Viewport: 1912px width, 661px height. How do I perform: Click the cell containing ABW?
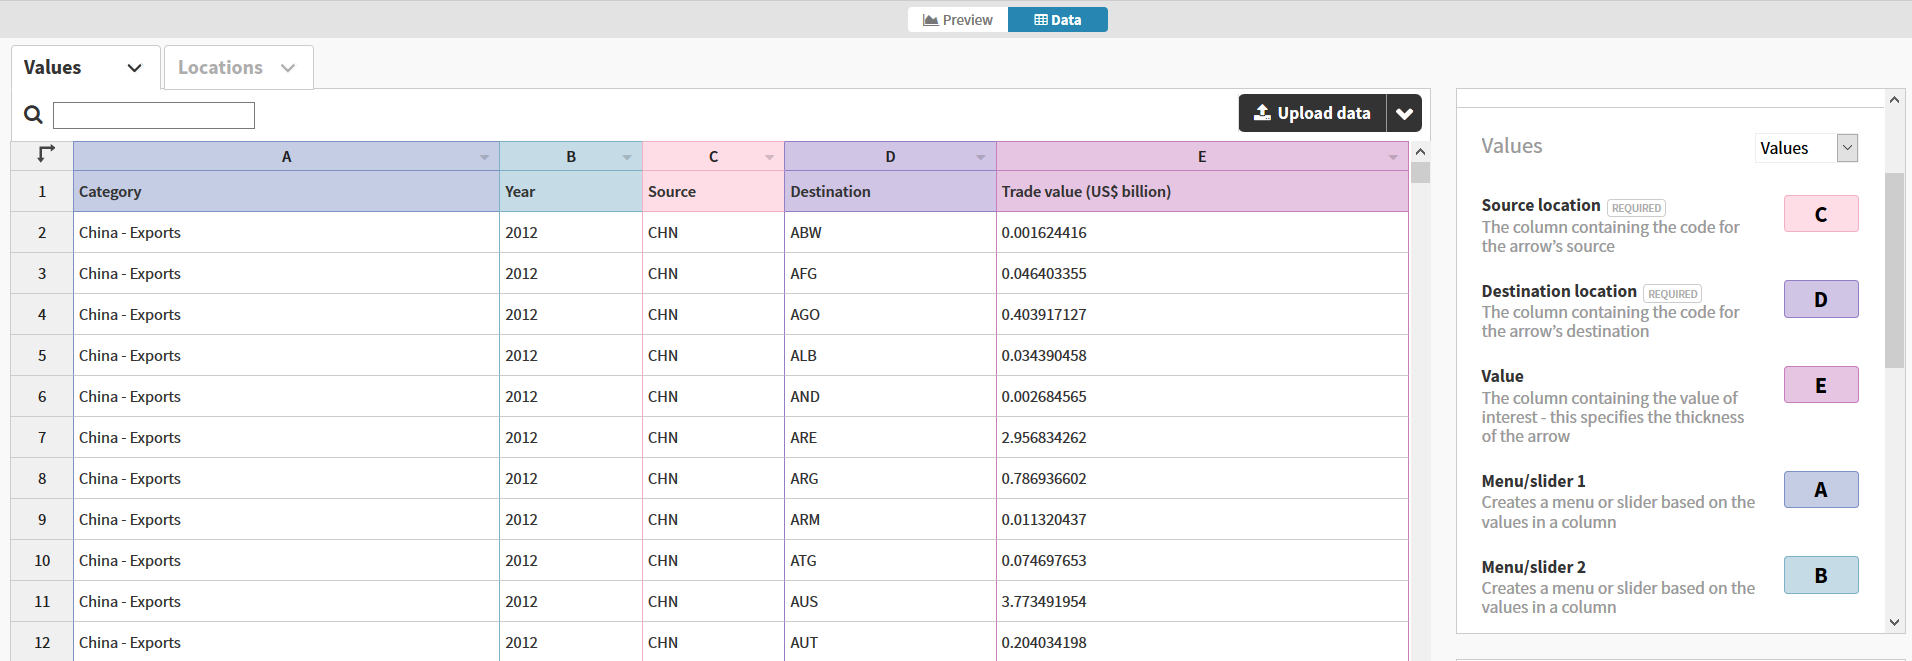890,232
